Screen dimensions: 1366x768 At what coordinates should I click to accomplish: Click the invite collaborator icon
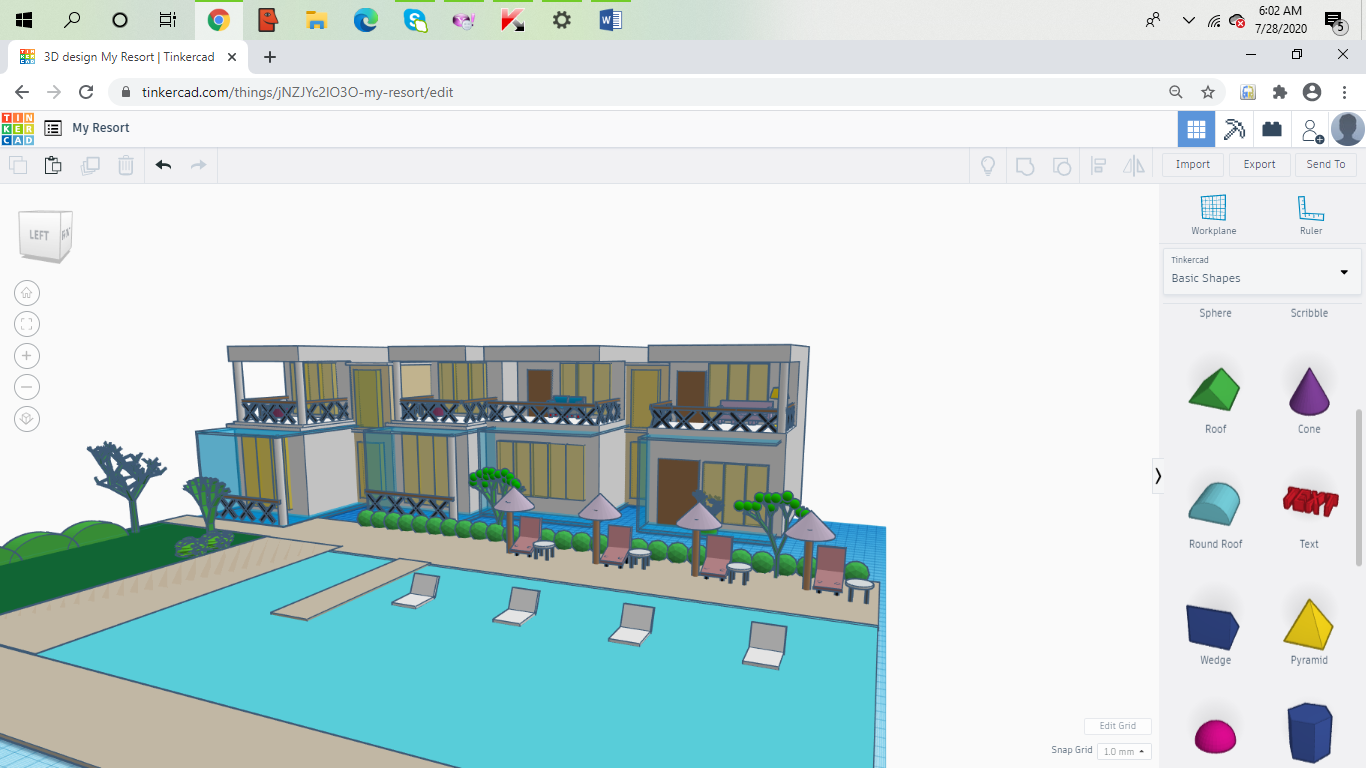click(x=1311, y=130)
